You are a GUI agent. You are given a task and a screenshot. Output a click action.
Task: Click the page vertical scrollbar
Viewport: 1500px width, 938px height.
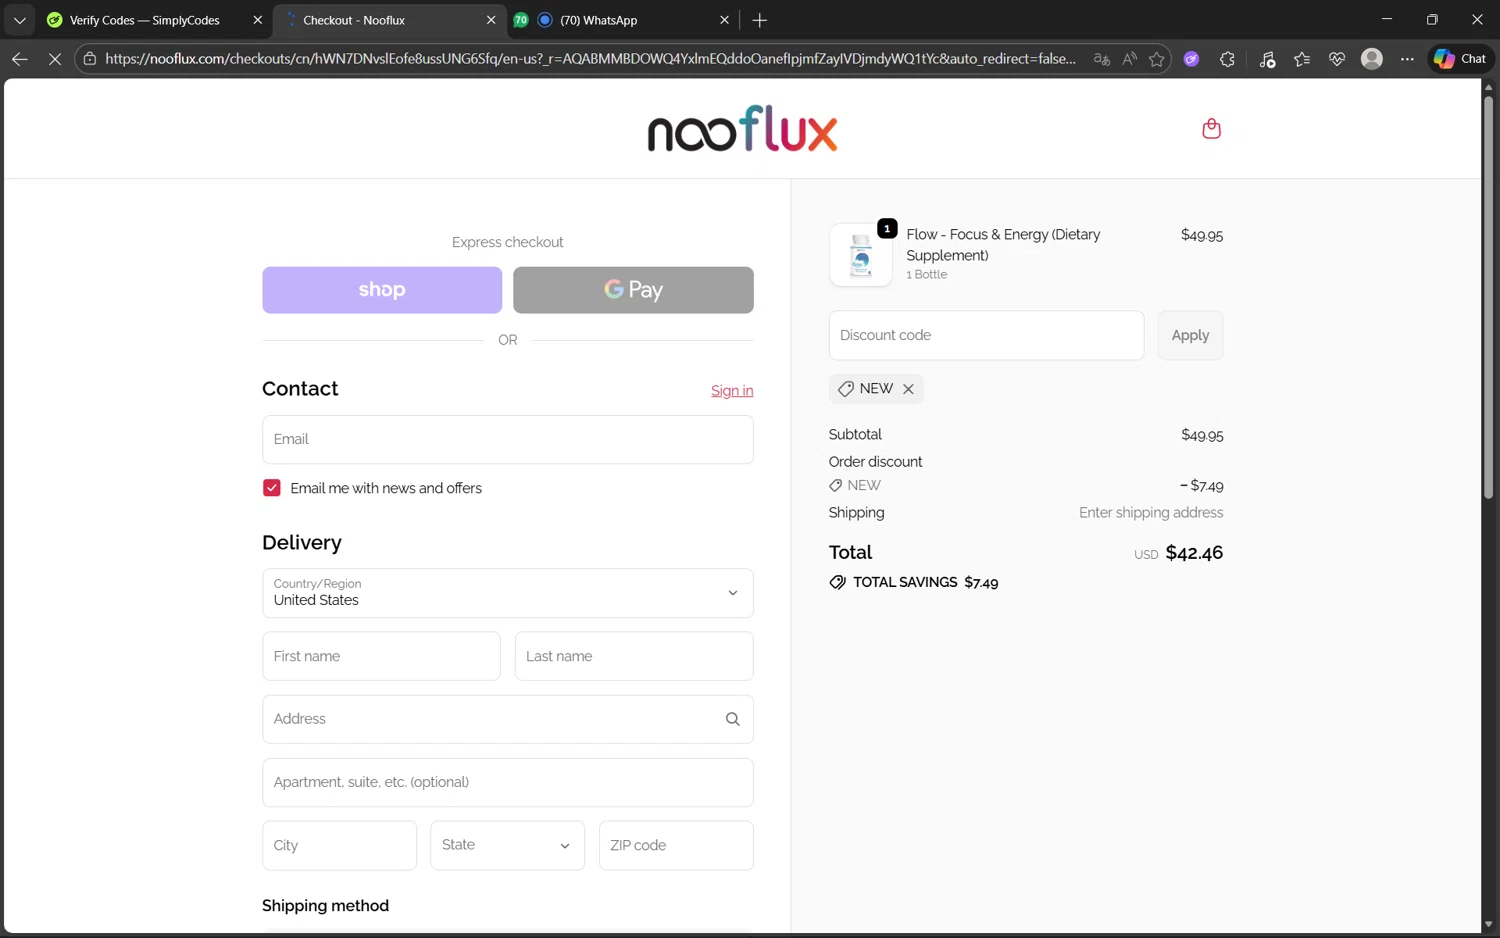tap(1489, 300)
